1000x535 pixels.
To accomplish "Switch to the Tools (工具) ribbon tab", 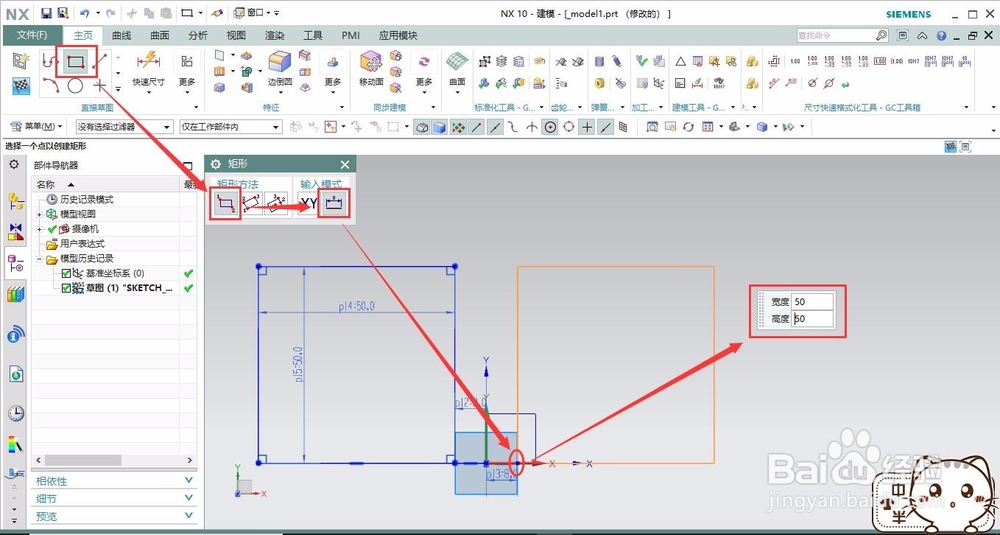I will point(312,36).
